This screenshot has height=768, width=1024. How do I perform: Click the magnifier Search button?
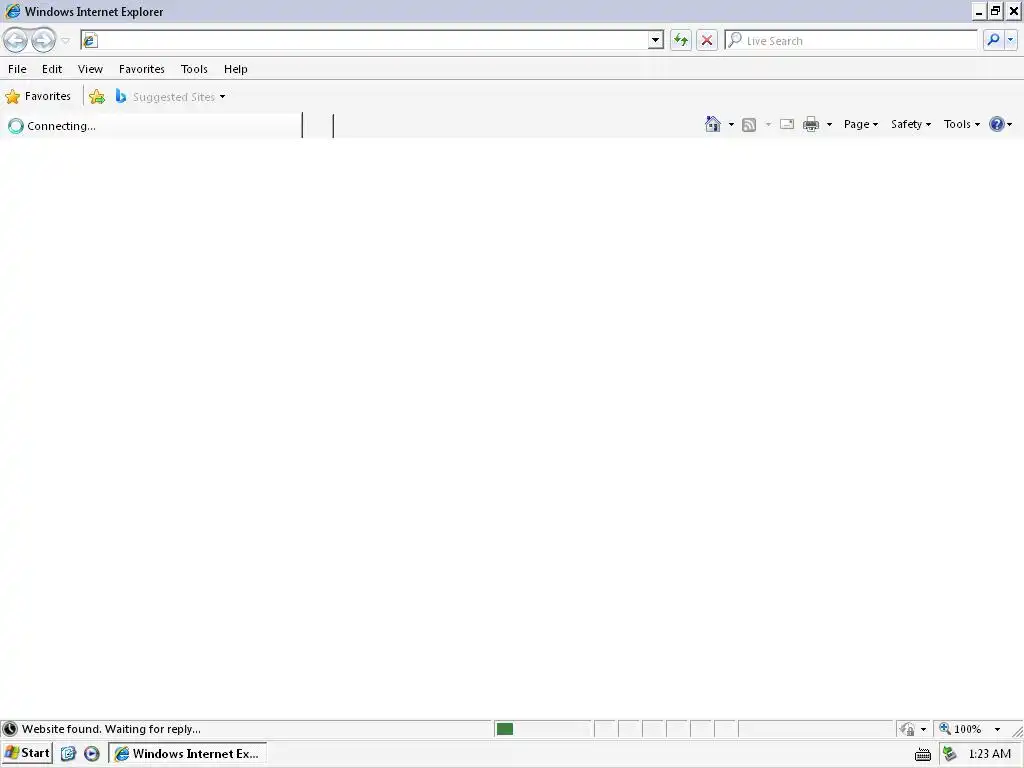click(x=993, y=40)
